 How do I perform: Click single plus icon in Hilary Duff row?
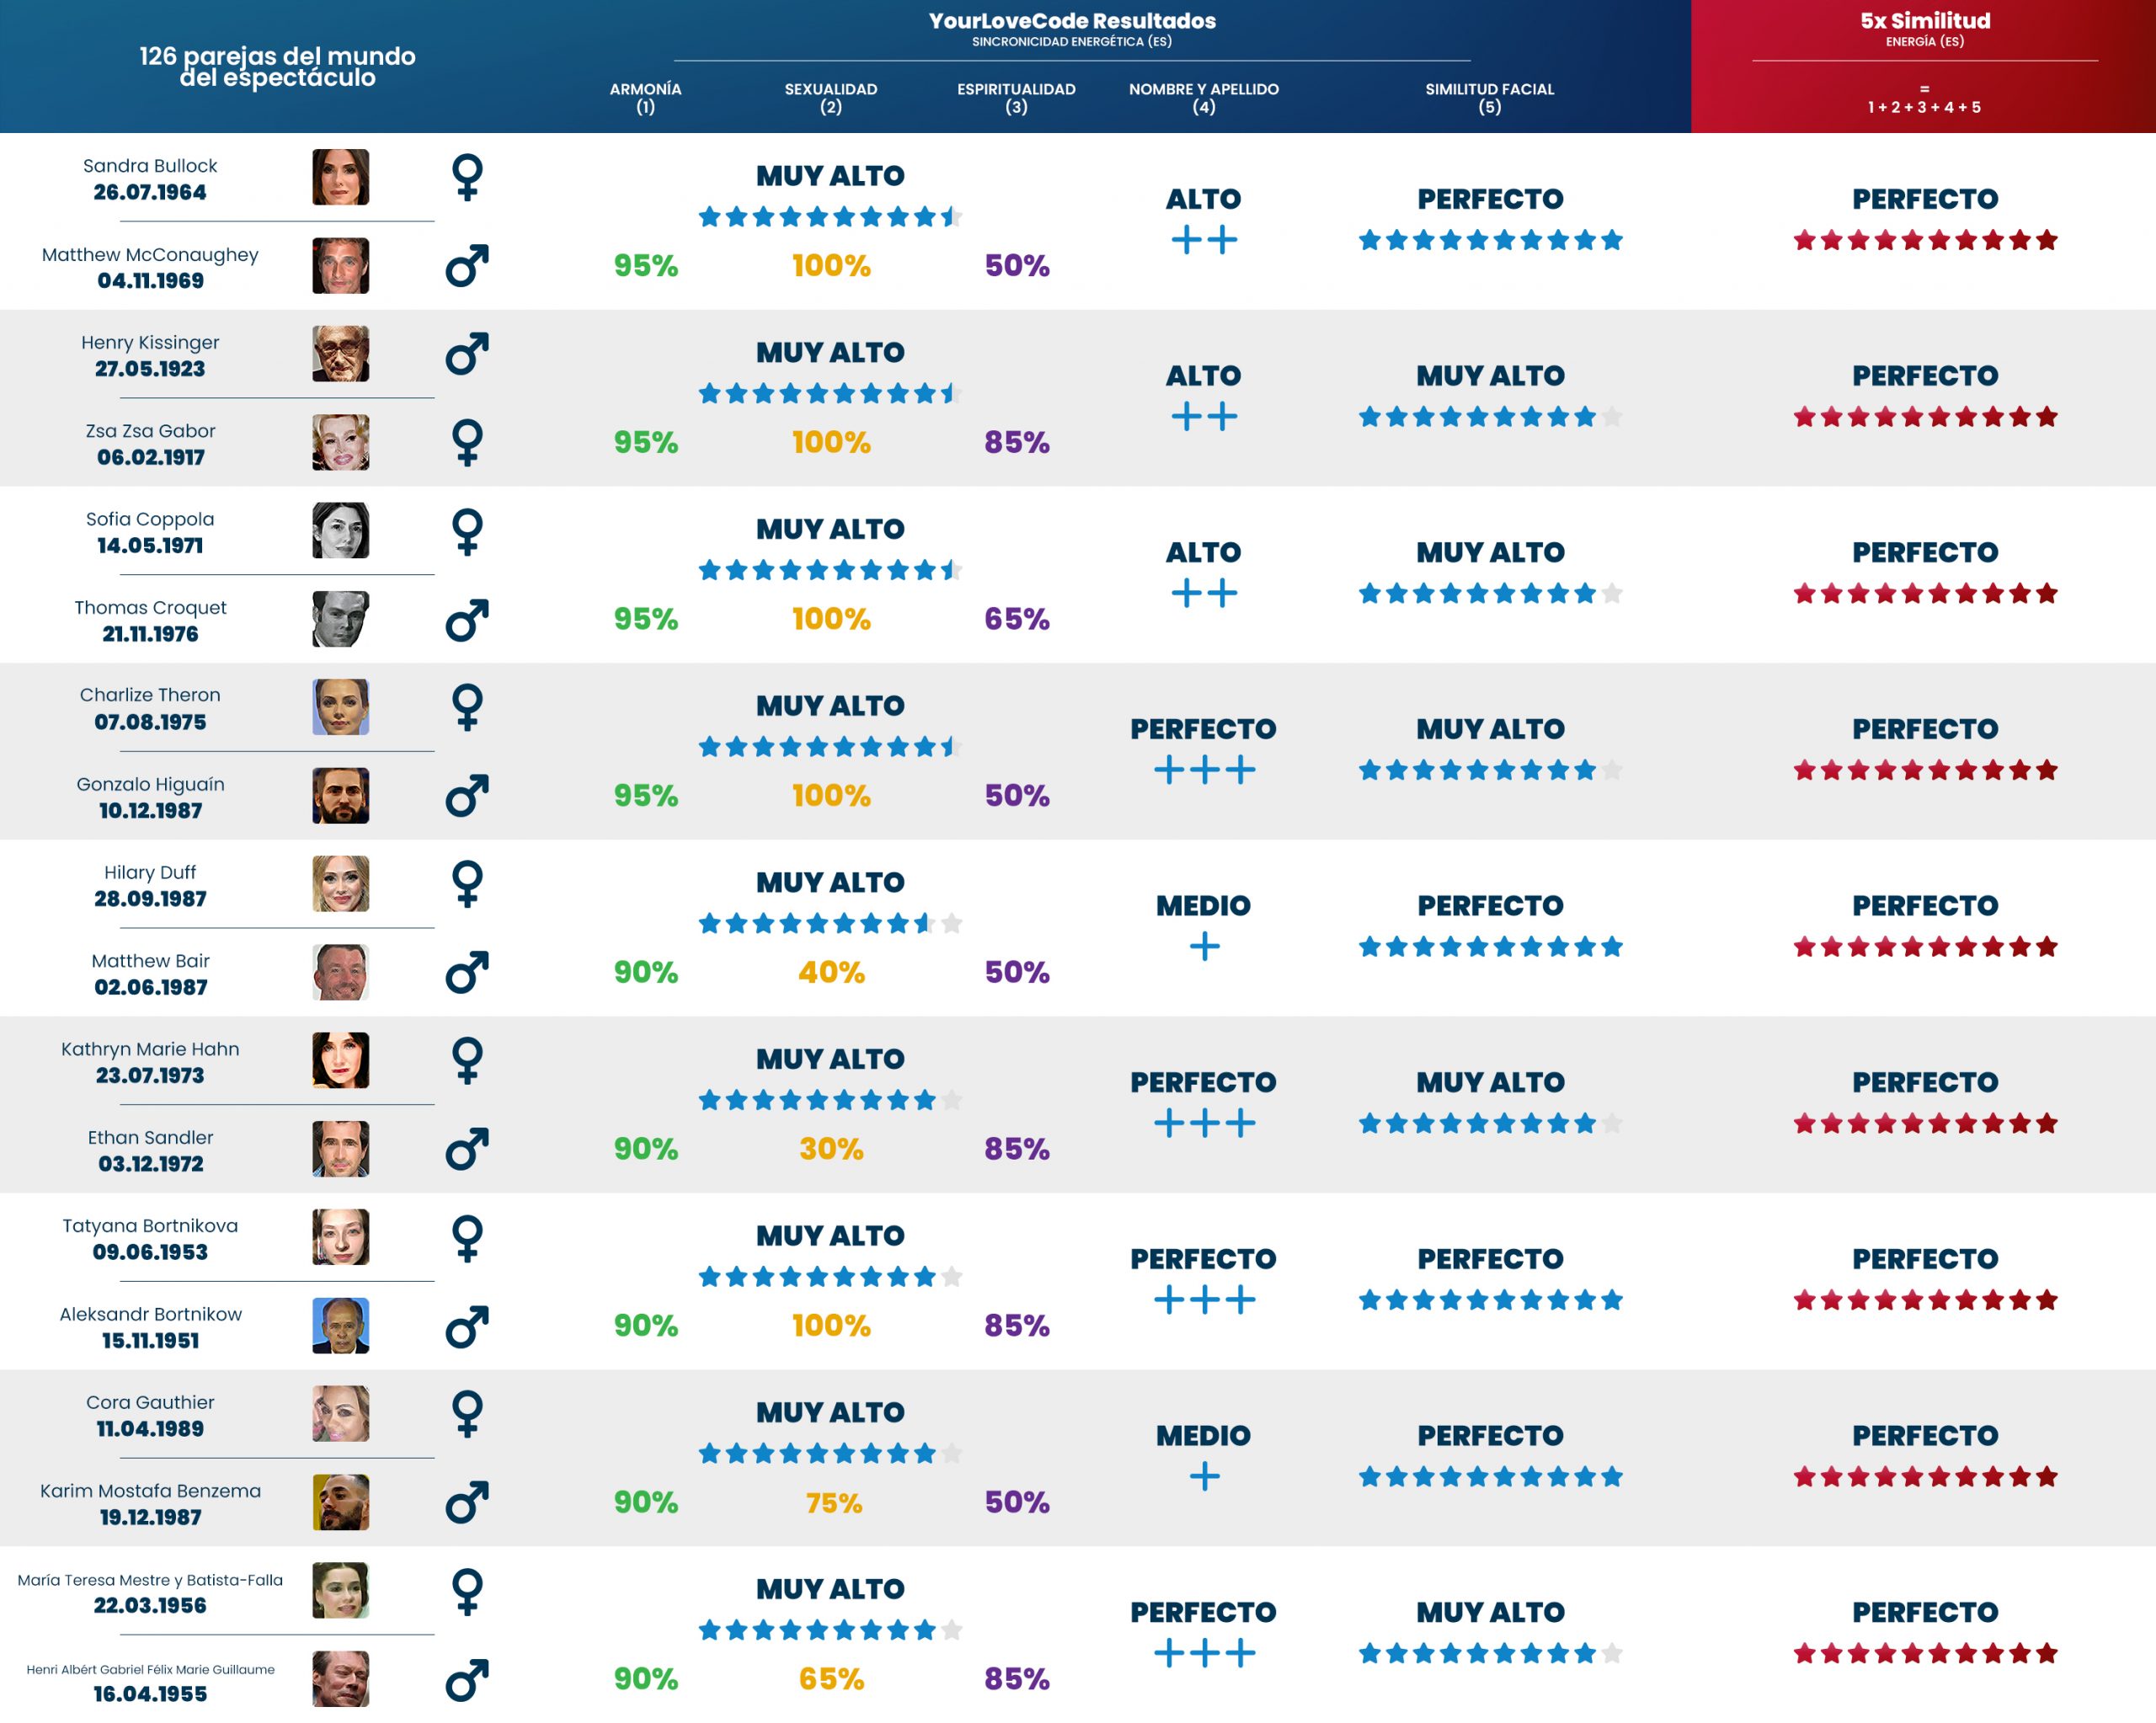pos(1204,946)
